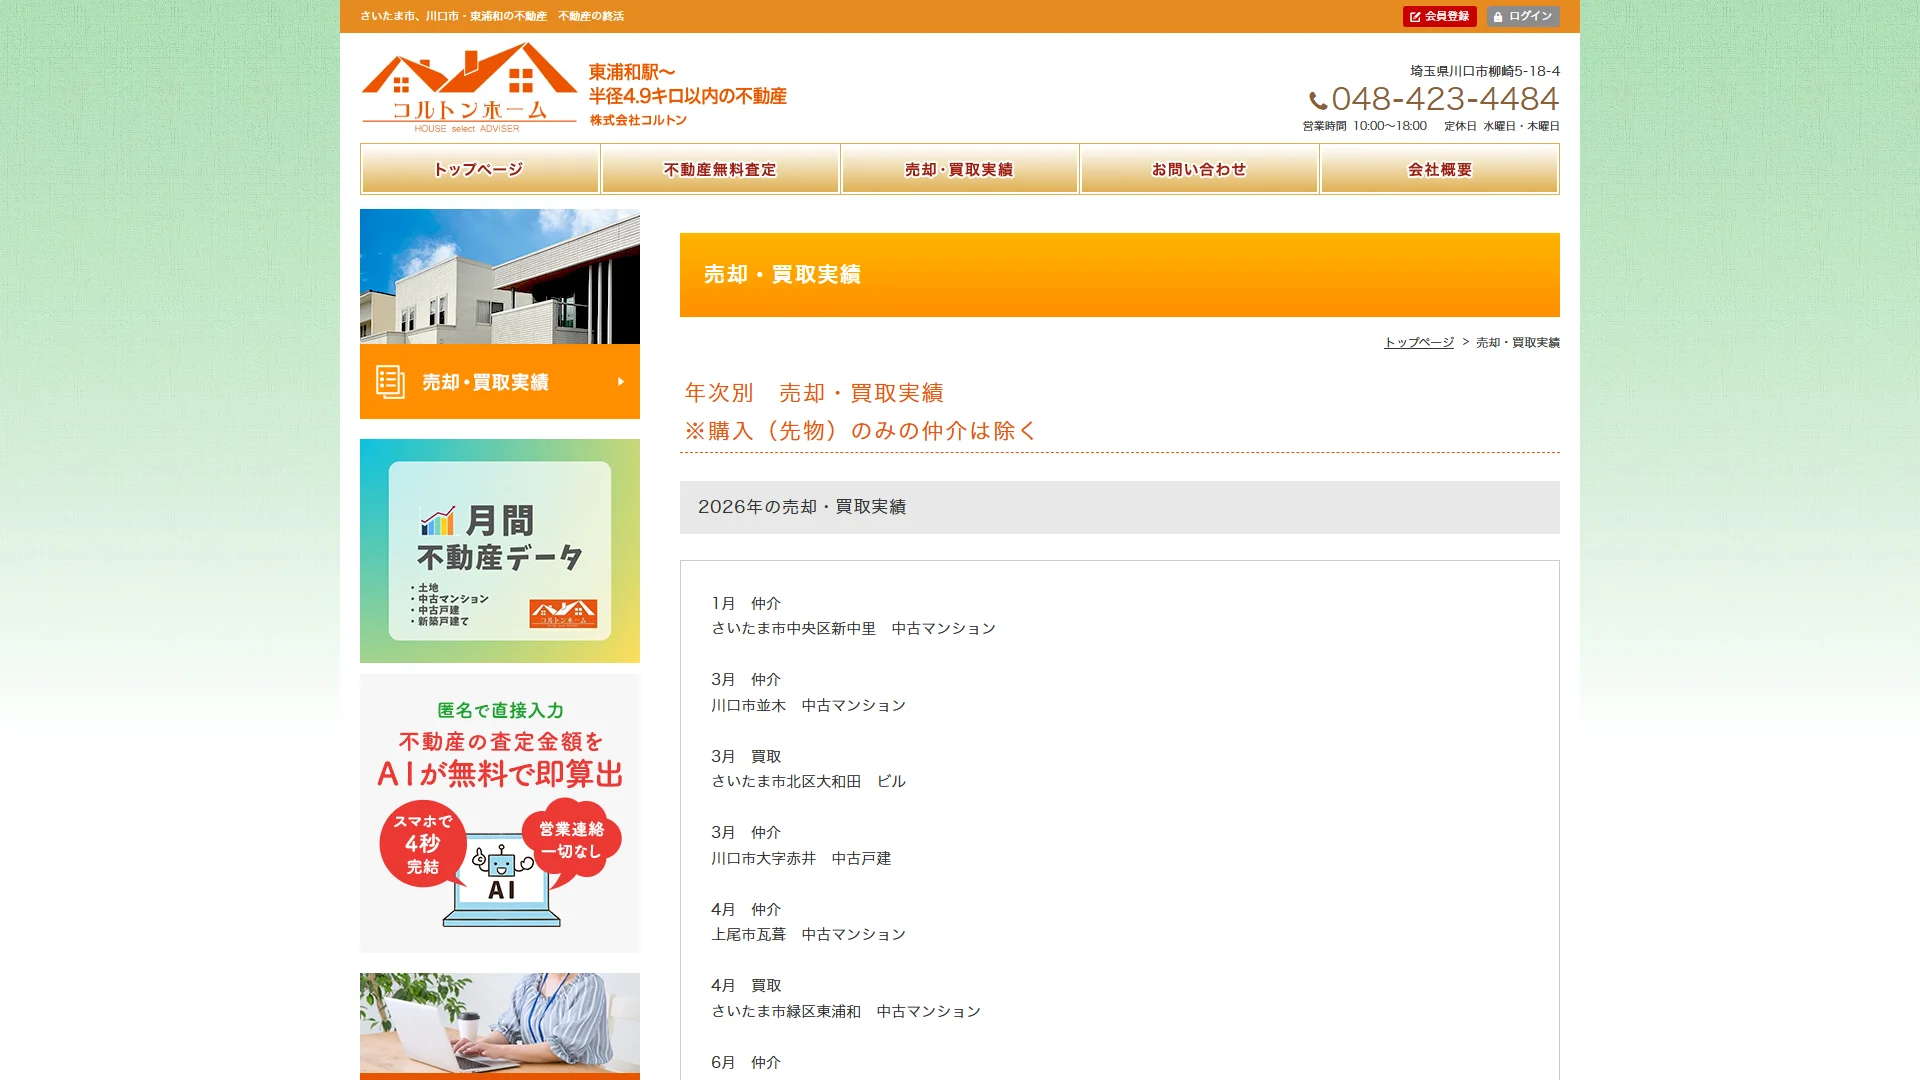The width and height of the screenshot is (1920, 1080).
Task: Click text 川口市並木 中古マンション
Action: click(x=809, y=706)
